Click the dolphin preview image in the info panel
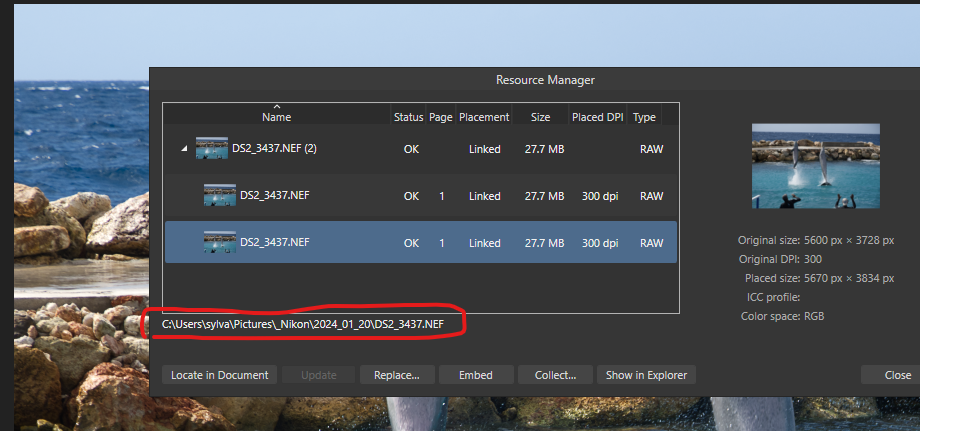 point(815,166)
